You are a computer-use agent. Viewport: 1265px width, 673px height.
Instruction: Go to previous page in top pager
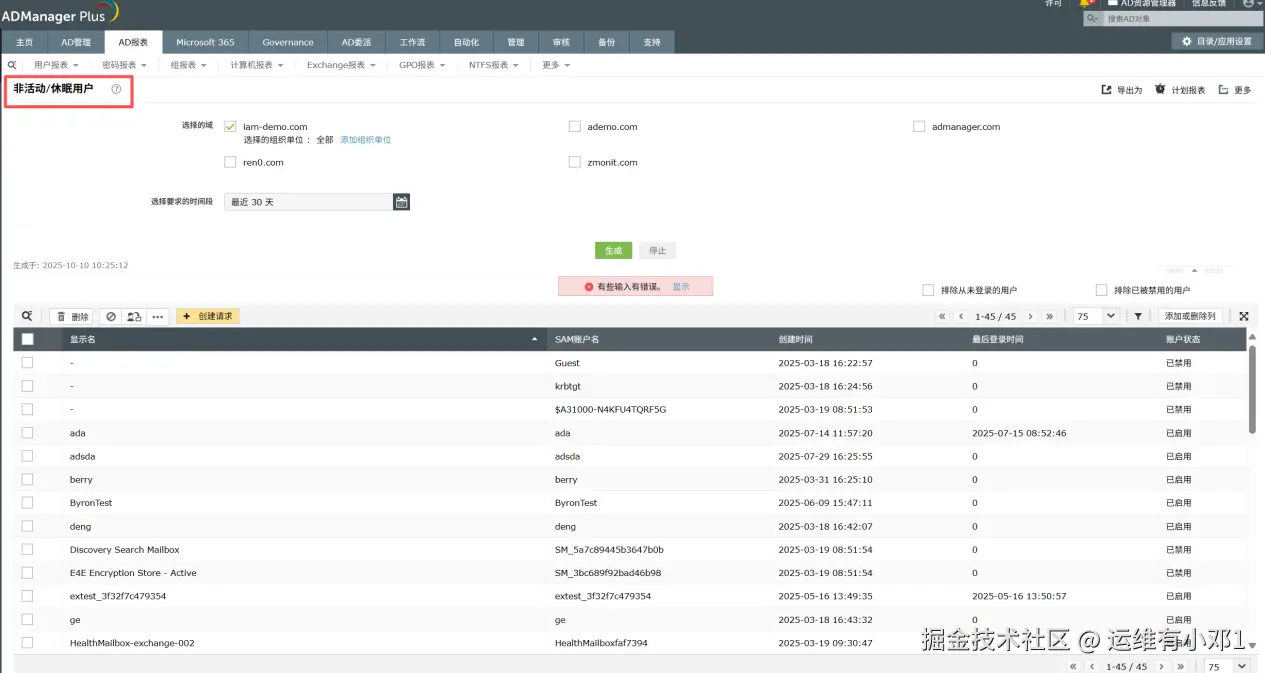(961, 316)
